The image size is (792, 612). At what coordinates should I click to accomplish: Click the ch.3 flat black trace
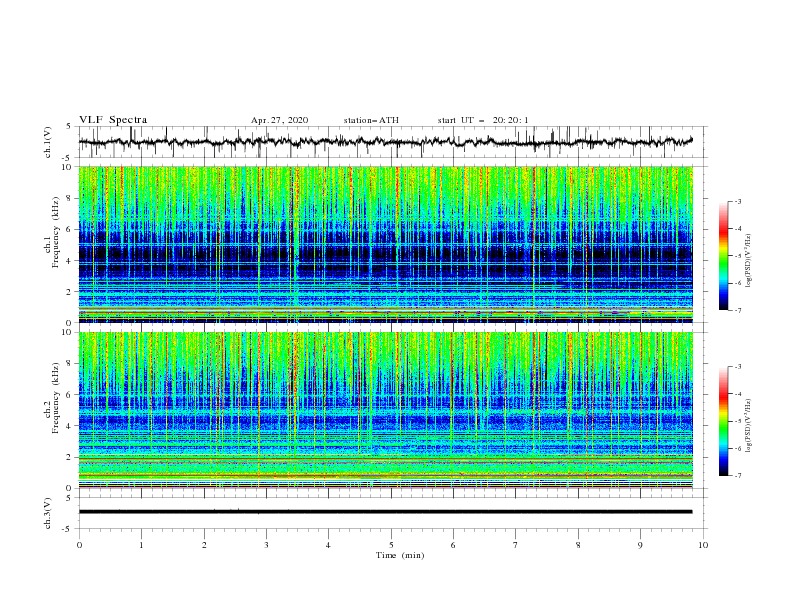(385, 512)
